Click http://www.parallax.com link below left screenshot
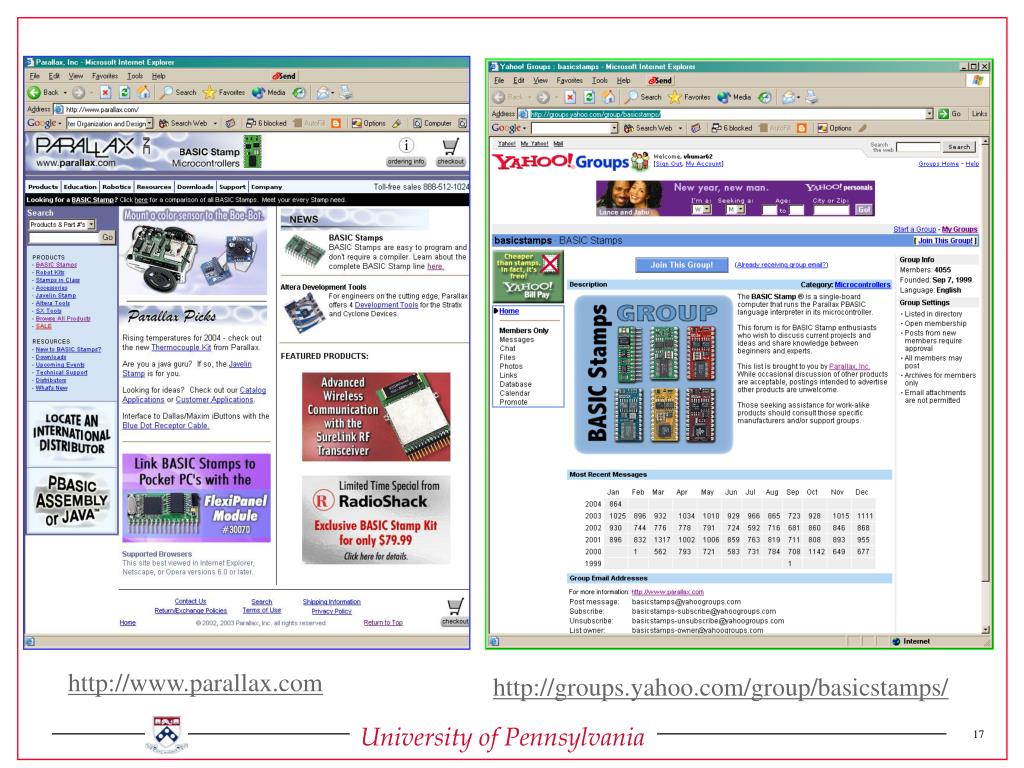The image size is (1024, 768). coord(195,684)
